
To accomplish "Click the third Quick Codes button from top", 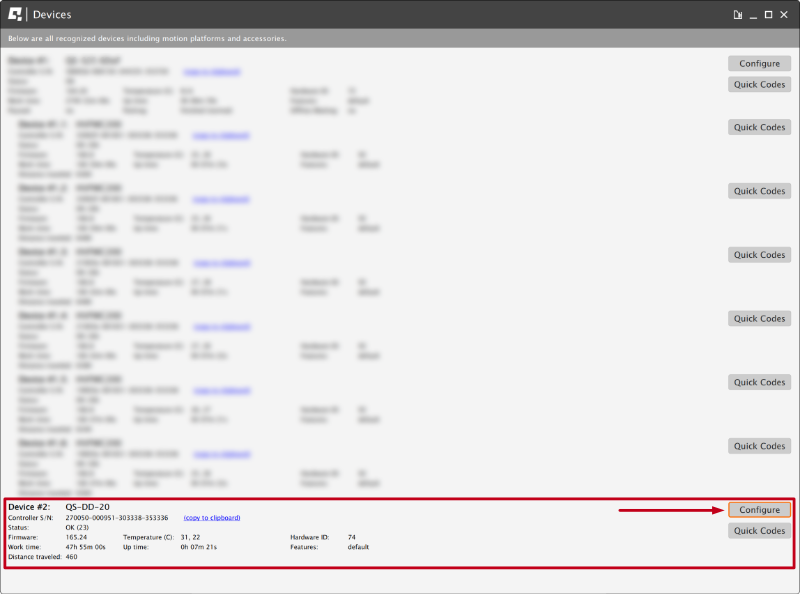I will tap(758, 190).
